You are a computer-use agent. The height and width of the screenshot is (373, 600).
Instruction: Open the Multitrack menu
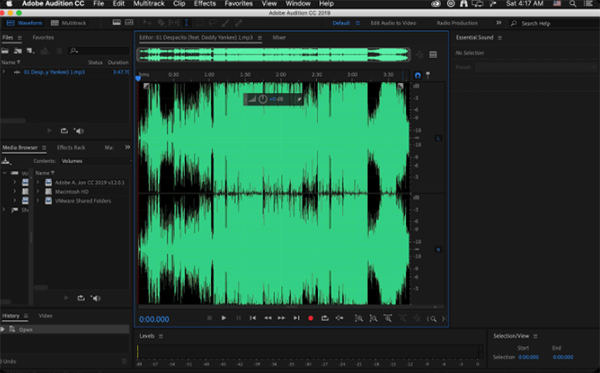[149, 3]
